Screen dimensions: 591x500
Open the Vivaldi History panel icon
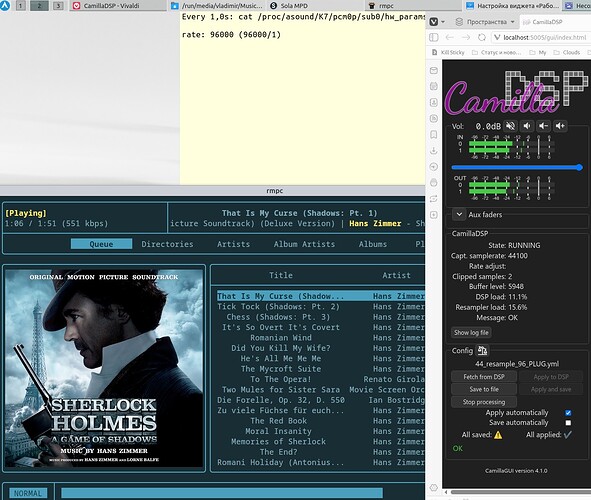[434, 167]
